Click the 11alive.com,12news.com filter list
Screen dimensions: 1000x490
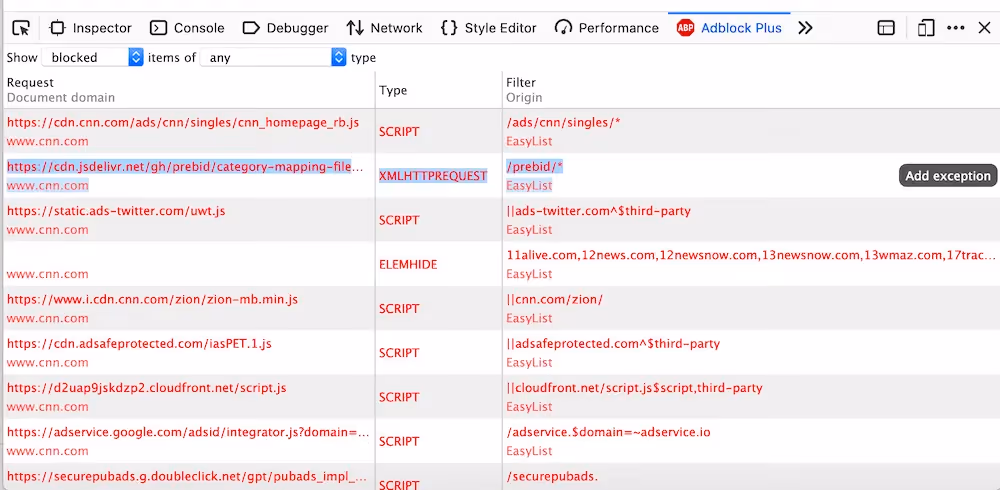751,255
